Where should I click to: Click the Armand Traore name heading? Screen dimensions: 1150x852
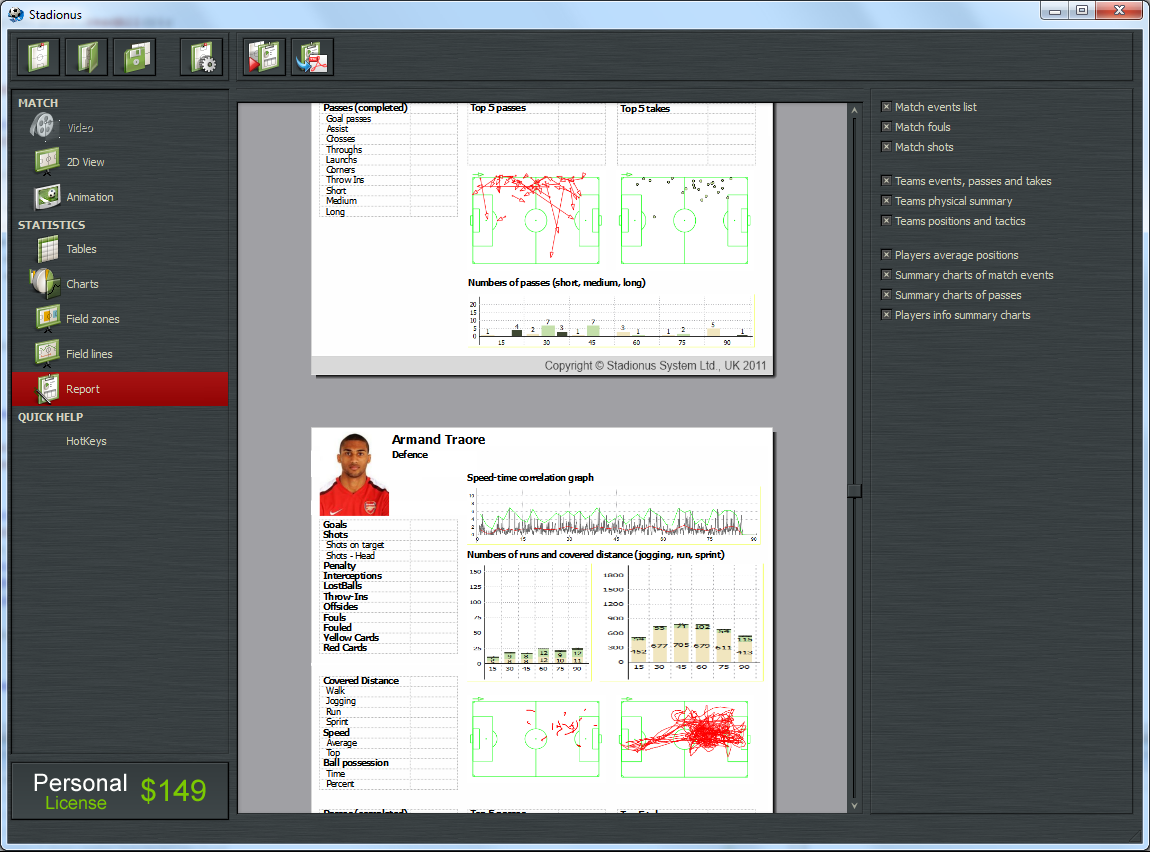click(438, 439)
